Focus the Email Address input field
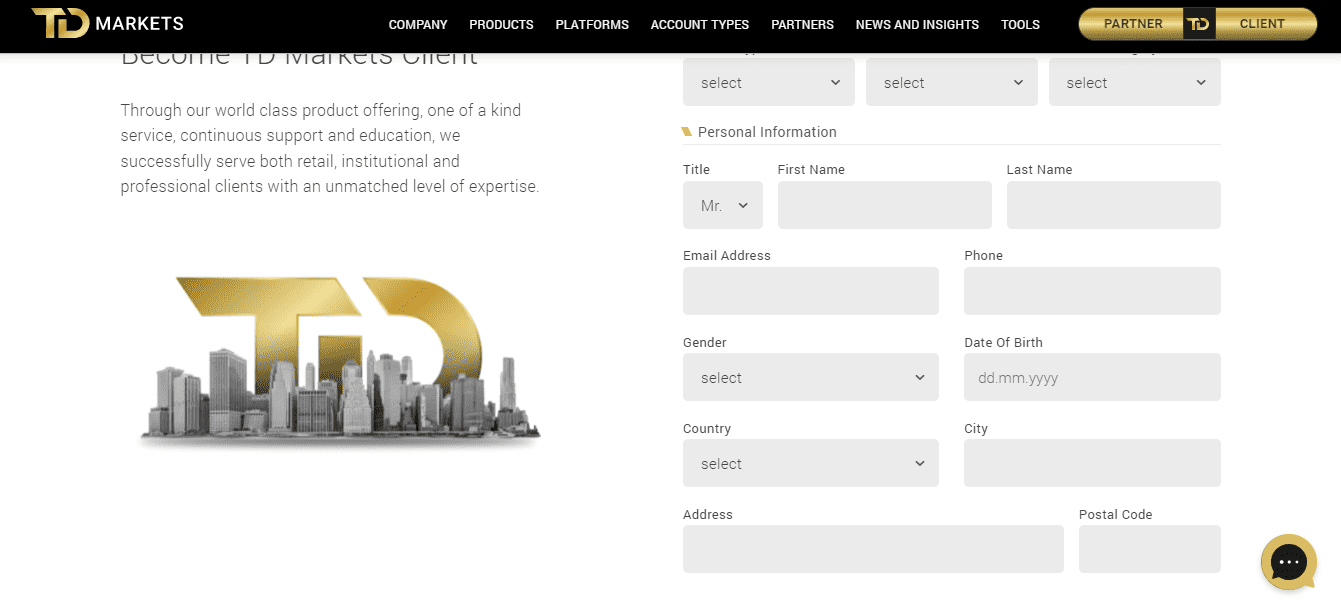The image size is (1341, 601). click(811, 291)
